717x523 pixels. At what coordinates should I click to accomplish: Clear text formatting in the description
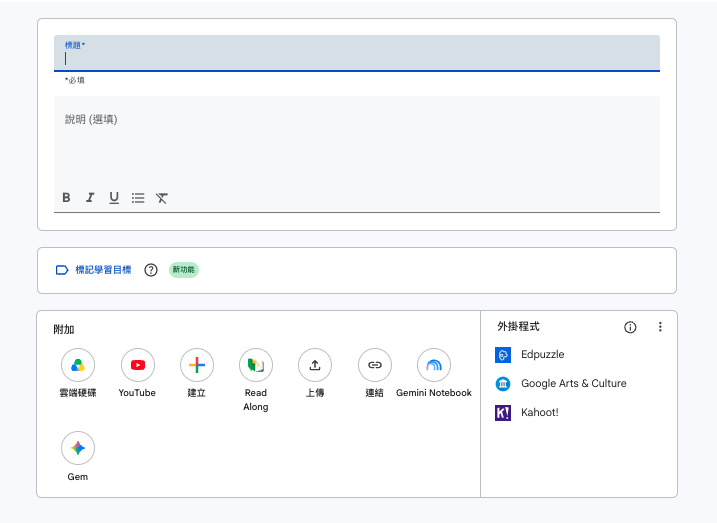[161, 197]
